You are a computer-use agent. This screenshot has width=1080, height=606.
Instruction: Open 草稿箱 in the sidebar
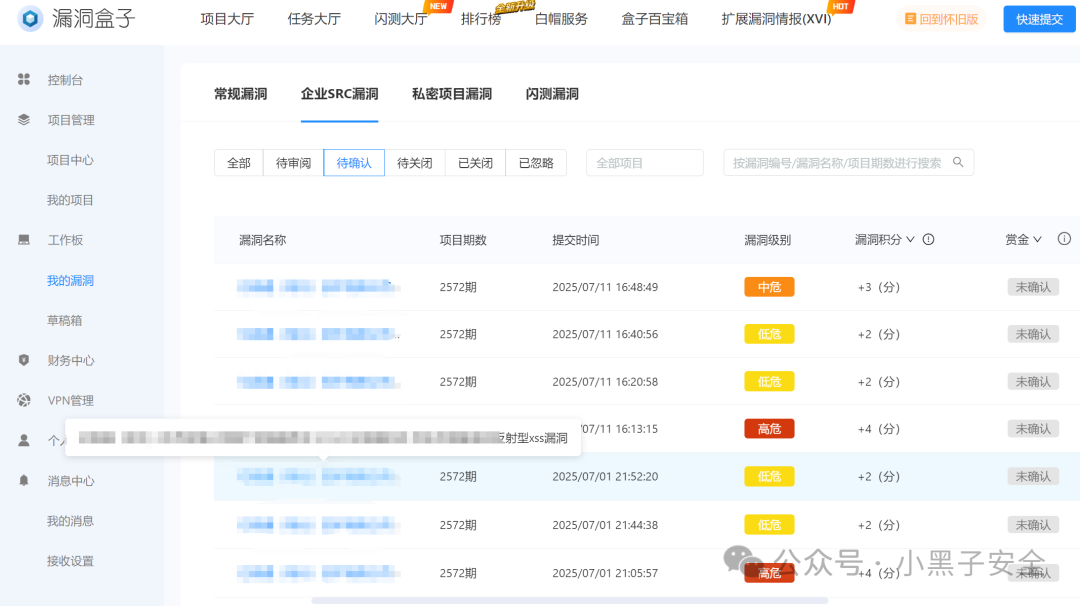pyautogui.click(x=65, y=320)
